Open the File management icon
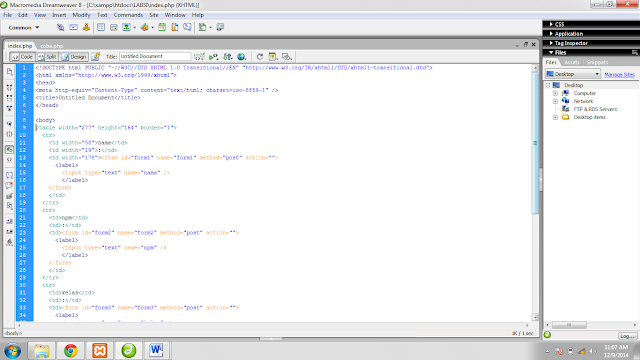This screenshot has height=360, width=640. [228, 57]
